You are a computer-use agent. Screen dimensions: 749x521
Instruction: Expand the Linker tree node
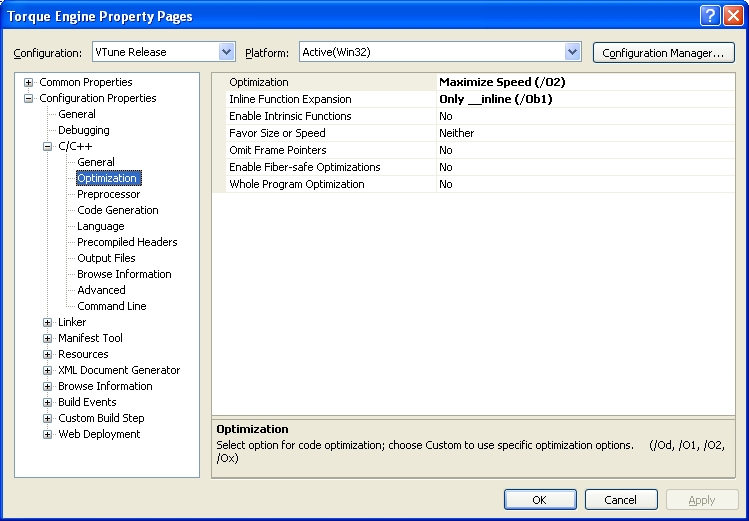48,322
